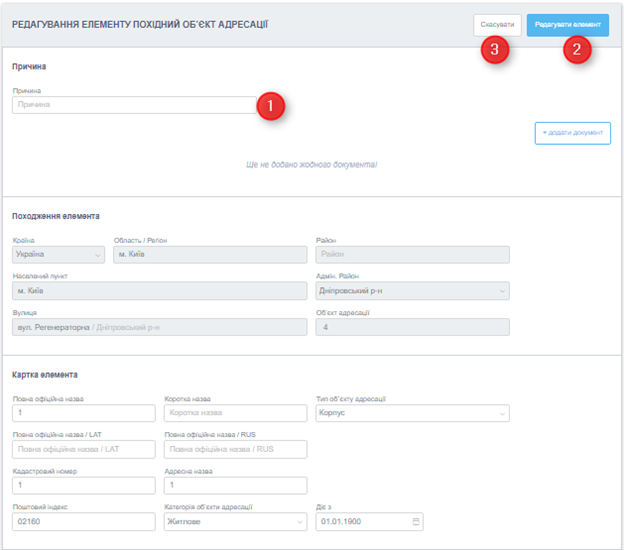Expand 'Категорія об'єкта адресації' dropdown
This screenshot has width=624, height=550.
(x=235, y=522)
